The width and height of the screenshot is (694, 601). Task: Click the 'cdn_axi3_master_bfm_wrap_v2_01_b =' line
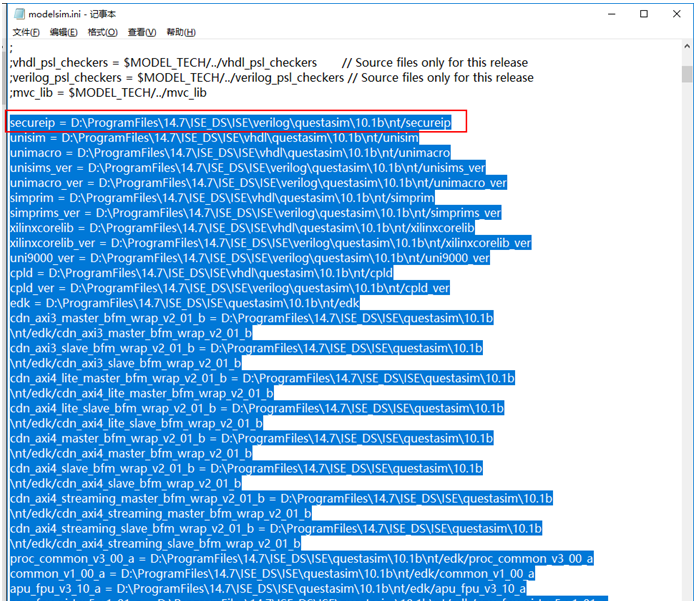pos(251,318)
